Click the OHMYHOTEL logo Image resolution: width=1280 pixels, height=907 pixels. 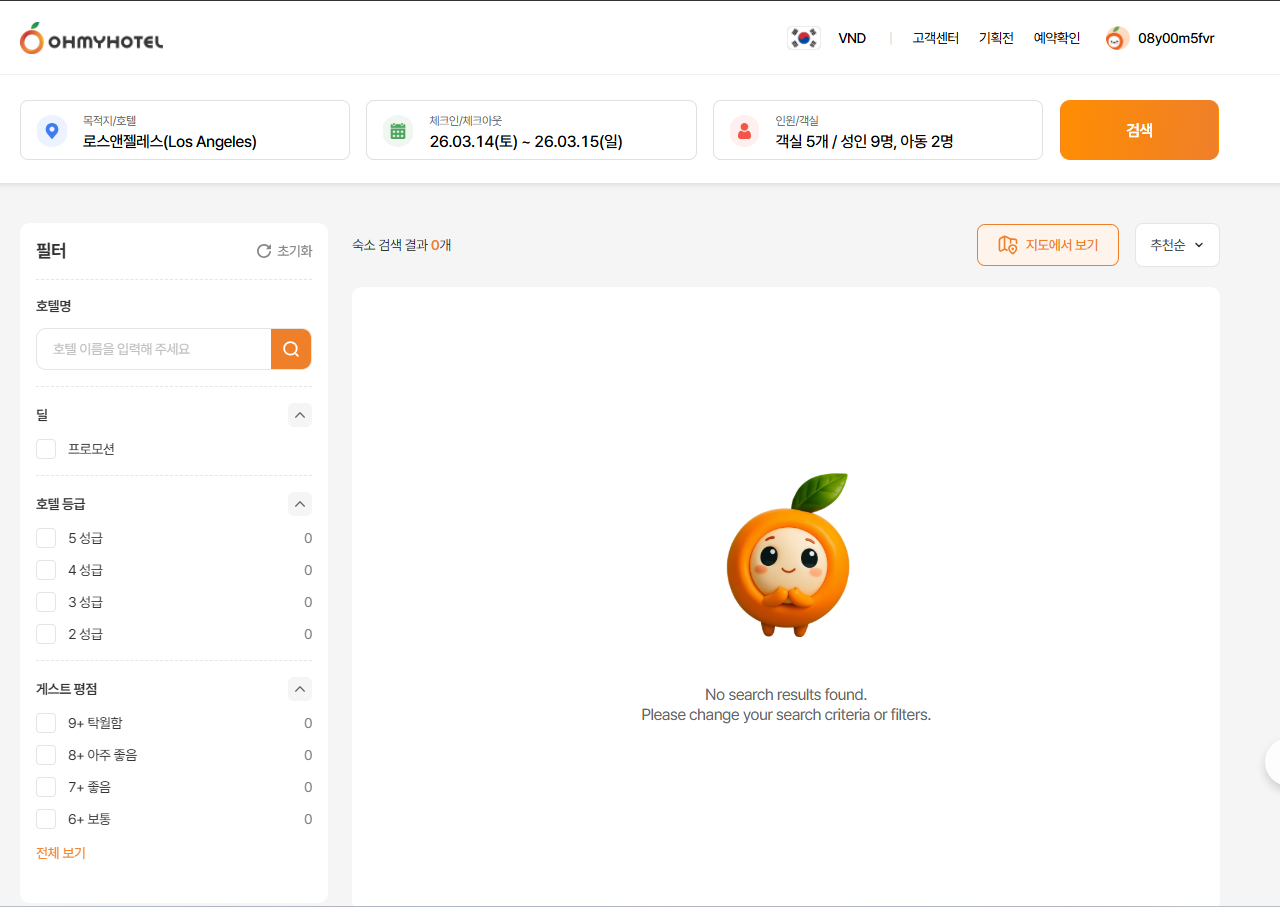pos(91,38)
